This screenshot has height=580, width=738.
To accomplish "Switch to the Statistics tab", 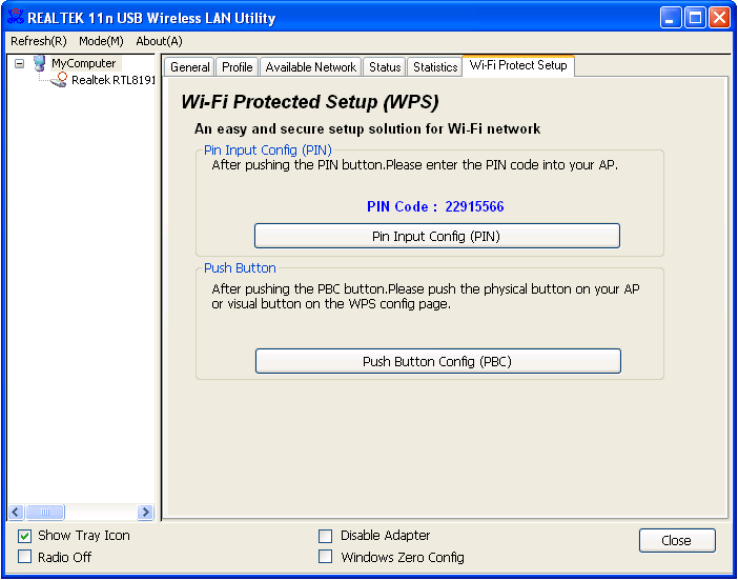I will pyautogui.click(x=435, y=67).
